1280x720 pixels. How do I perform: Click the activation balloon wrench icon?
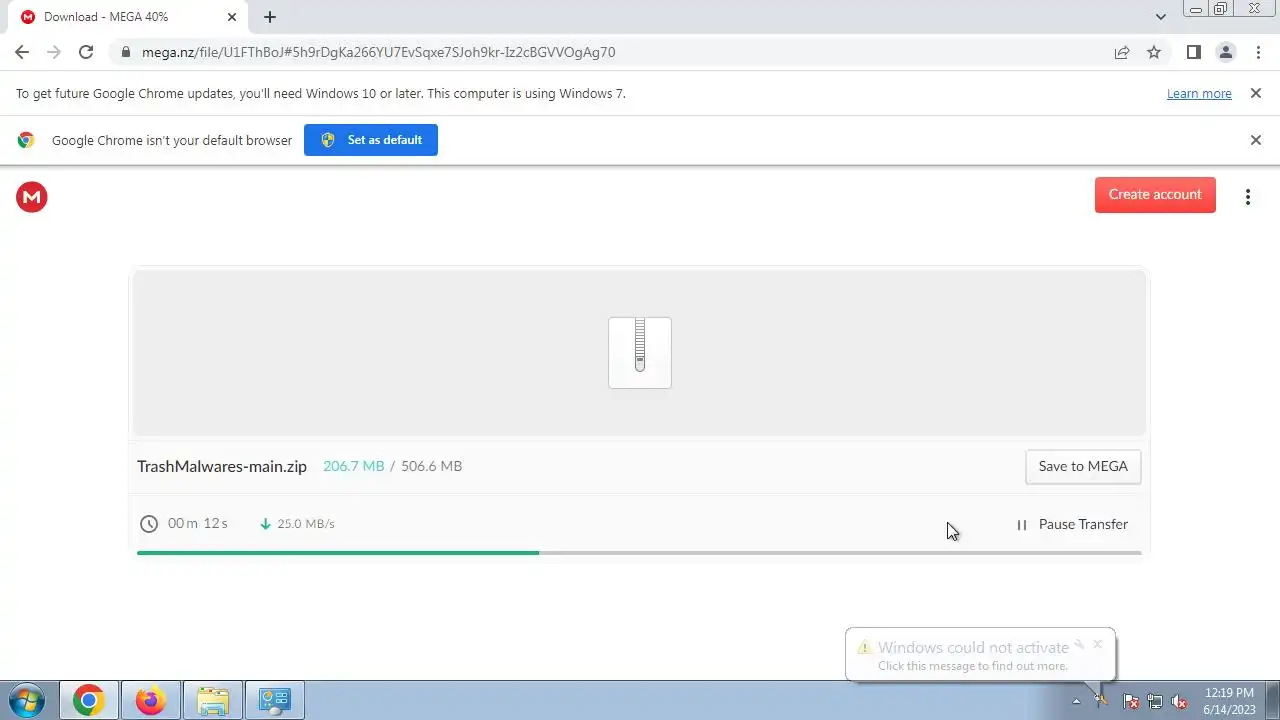pyautogui.click(x=1079, y=644)
